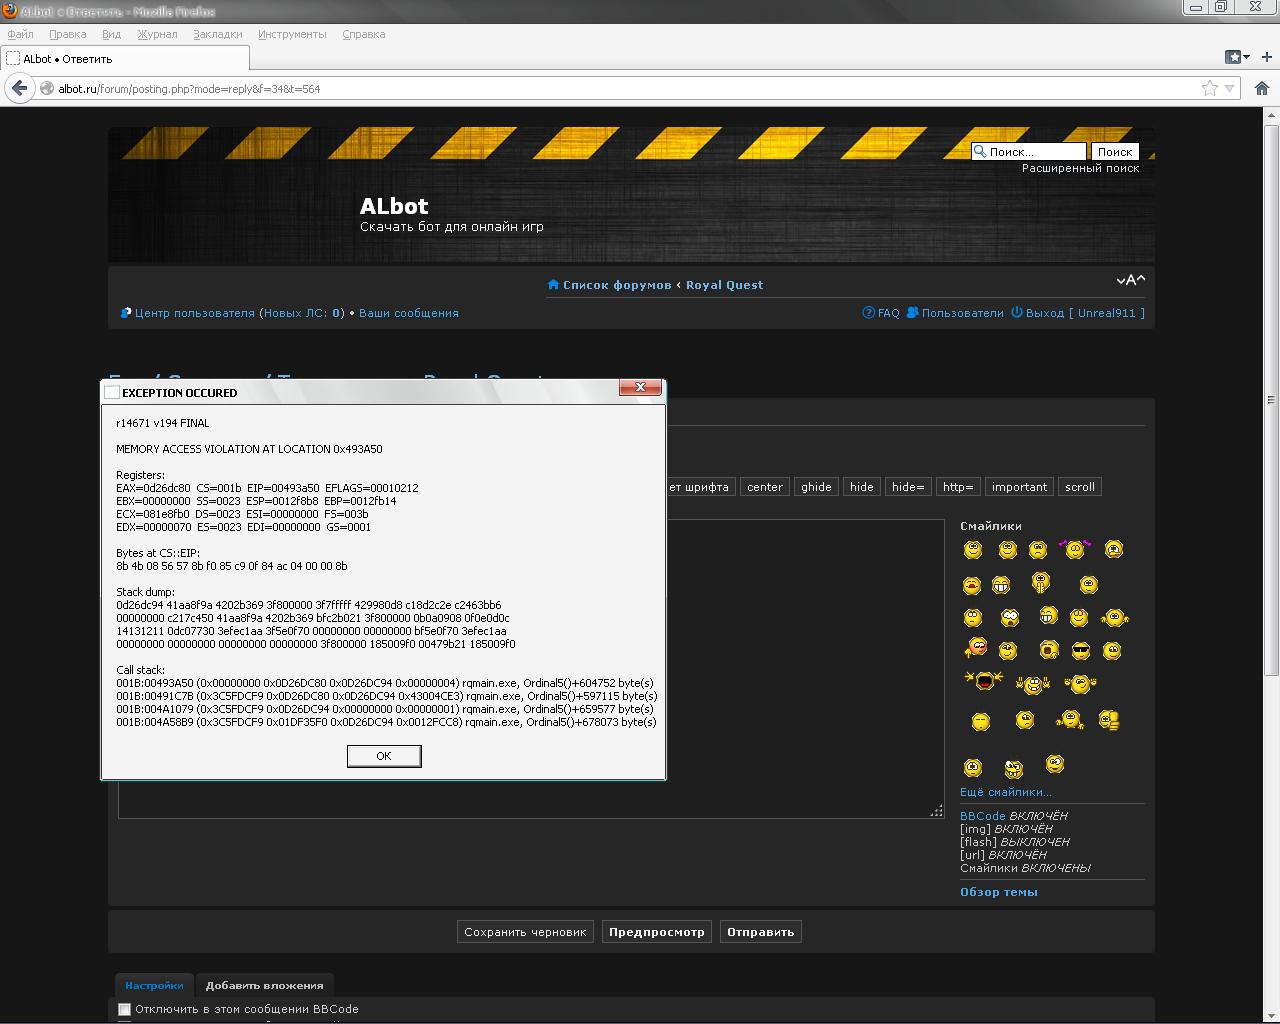Screen dimensions: 1280x1024
Task: Open Ваши сообщения link
Action: tap(409, 313)
